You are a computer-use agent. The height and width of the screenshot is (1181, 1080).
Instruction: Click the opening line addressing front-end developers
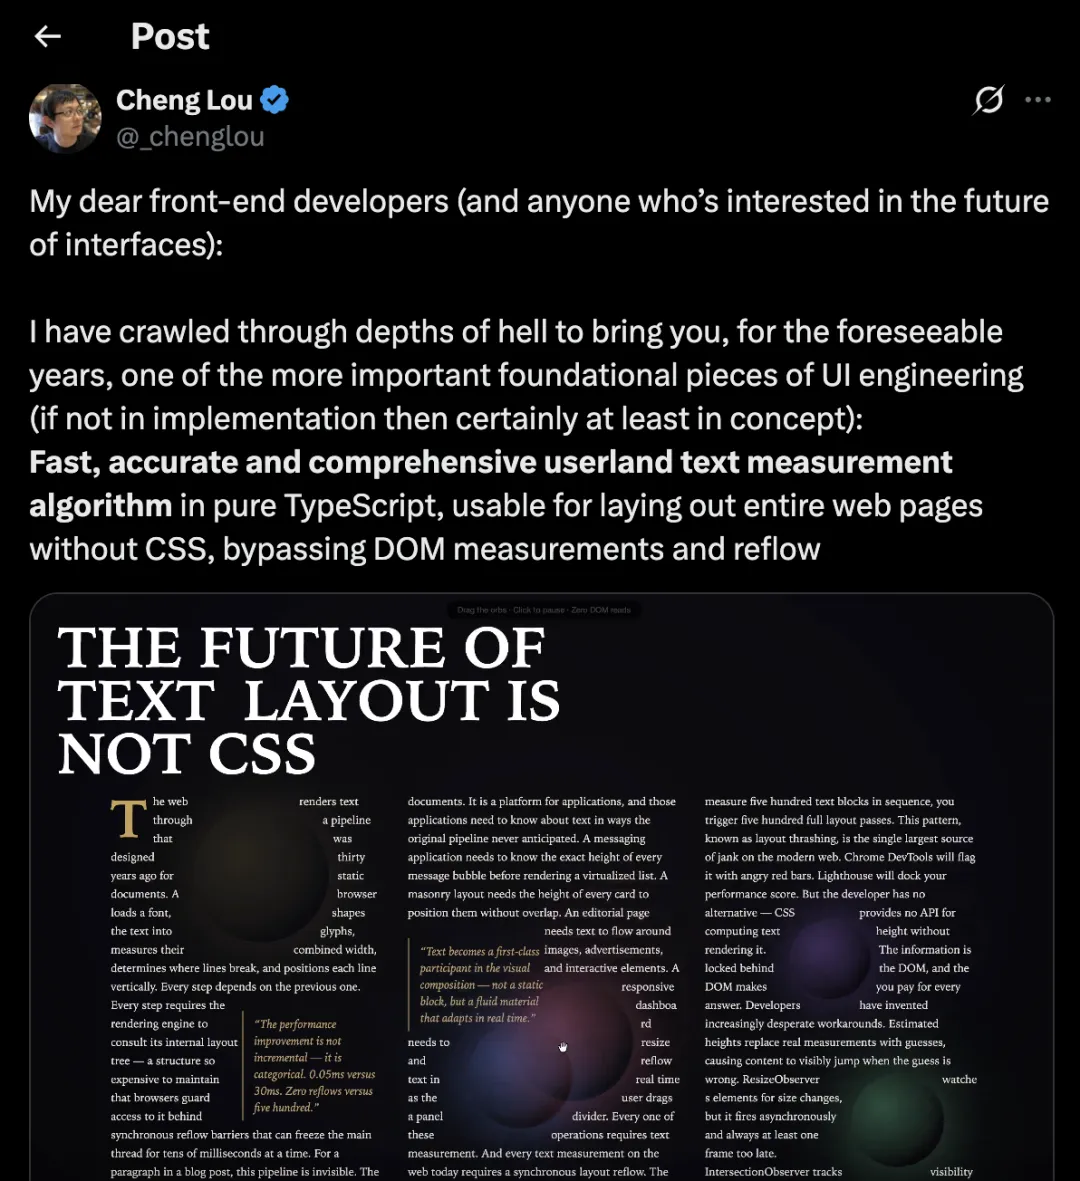click(x=539, y=201)
